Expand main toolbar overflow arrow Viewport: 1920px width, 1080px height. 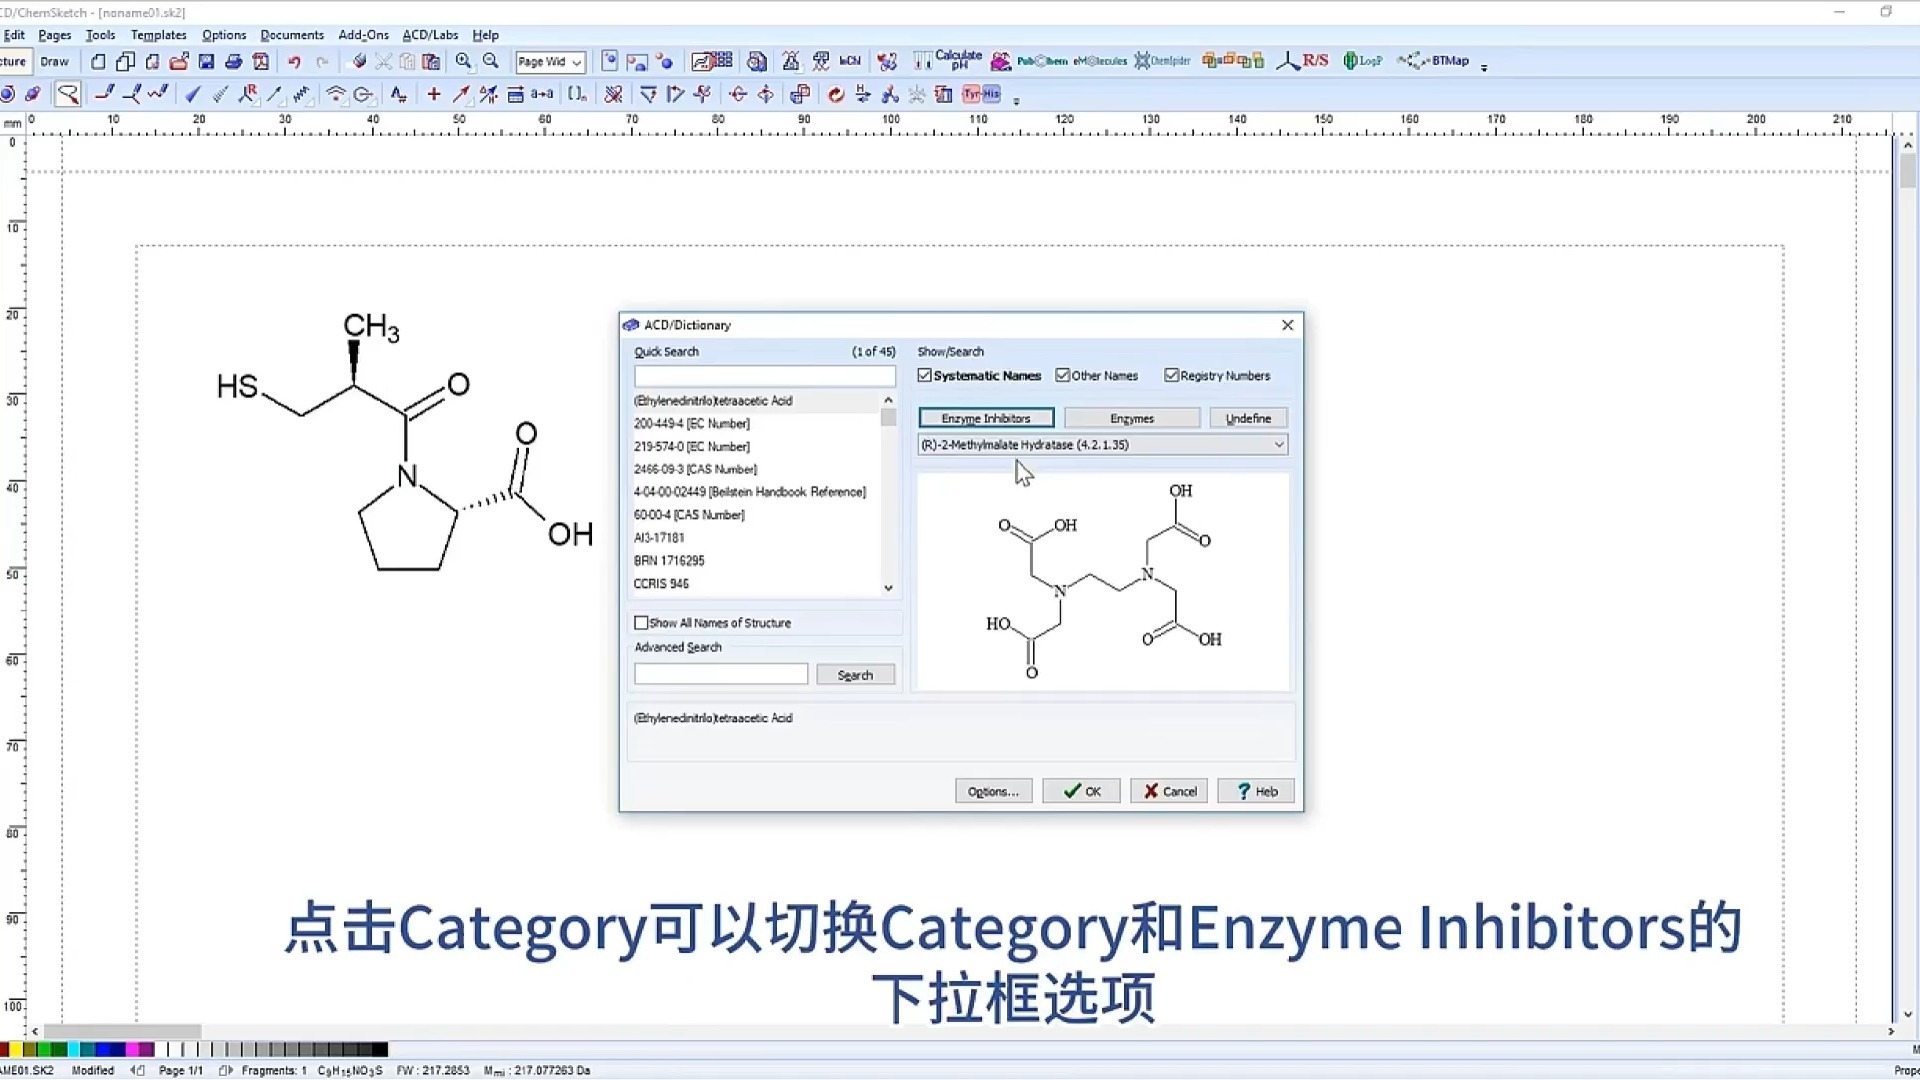click(1484, 67)
